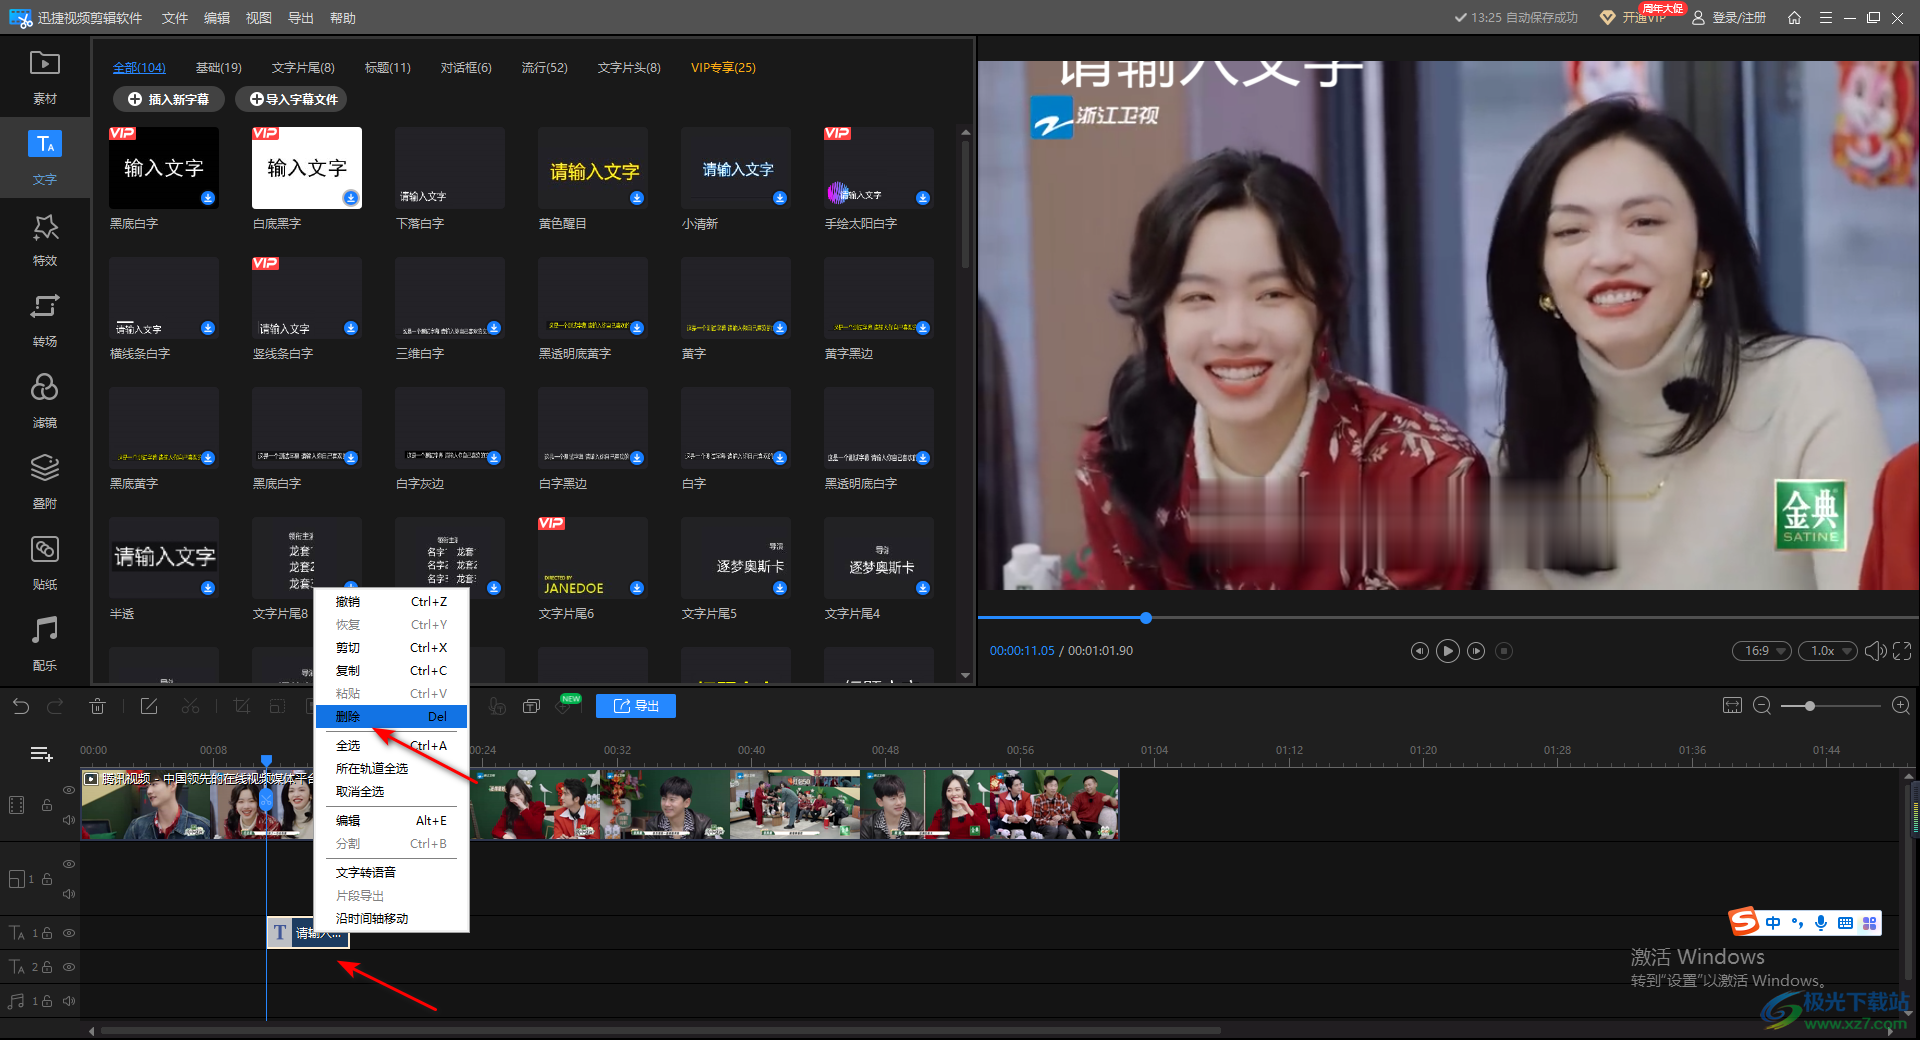Switch to 基础(19) text category tab
Viewport: 1920px width, 1040px height.
click(x=218, y=68)
